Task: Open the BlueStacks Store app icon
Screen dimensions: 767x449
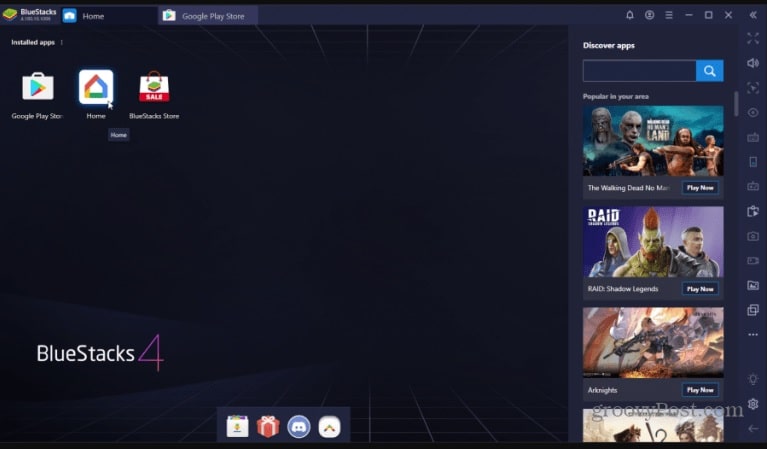Action: pyautogui.click(x=154, y=87)
